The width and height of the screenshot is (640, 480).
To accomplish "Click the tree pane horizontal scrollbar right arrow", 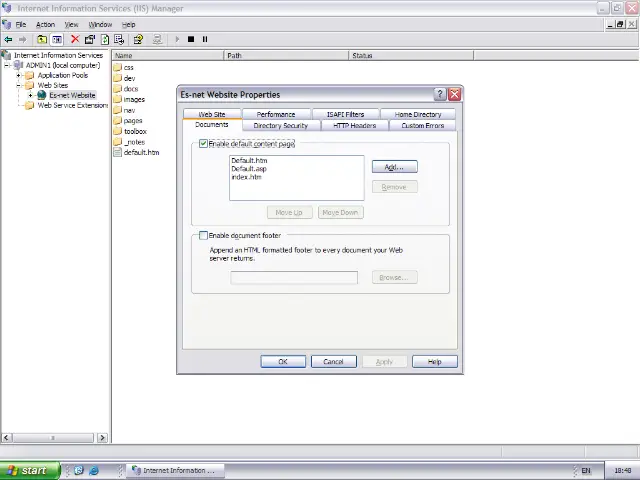I will [x=102, y=438].
